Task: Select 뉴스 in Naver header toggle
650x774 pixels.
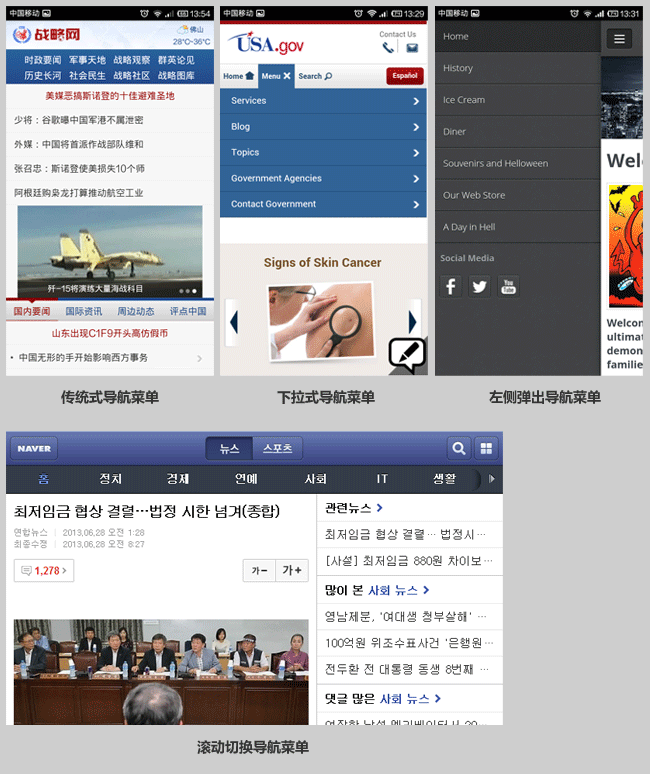Action: (230, 449)
